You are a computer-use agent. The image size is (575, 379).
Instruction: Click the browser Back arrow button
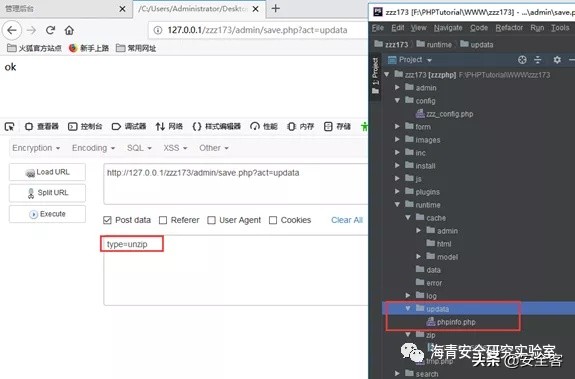coord(12,30)
